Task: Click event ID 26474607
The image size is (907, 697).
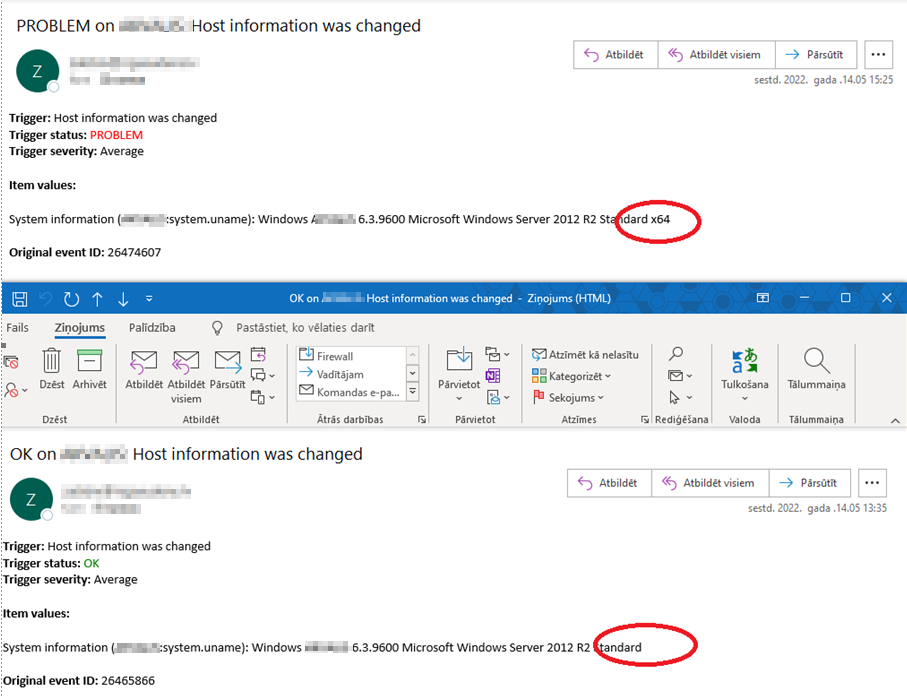Action: pos(134,252)
